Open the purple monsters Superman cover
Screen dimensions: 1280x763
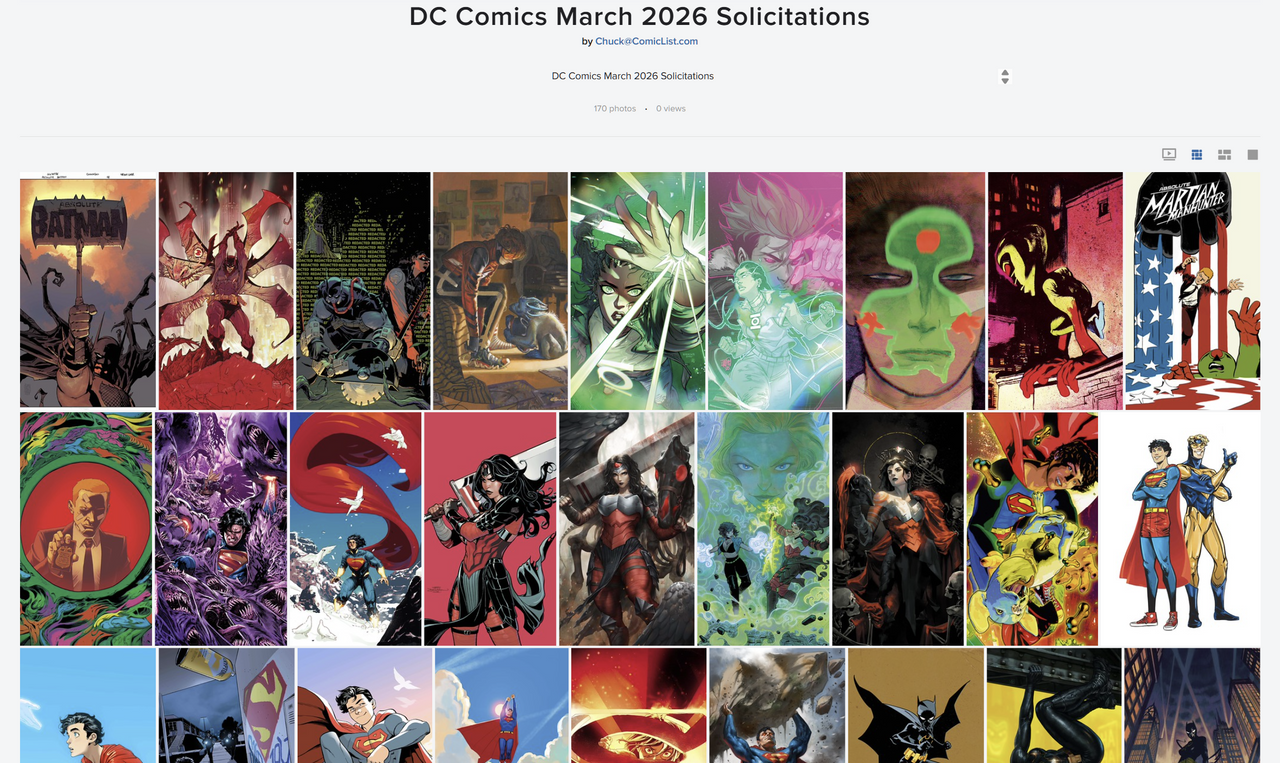221,529
